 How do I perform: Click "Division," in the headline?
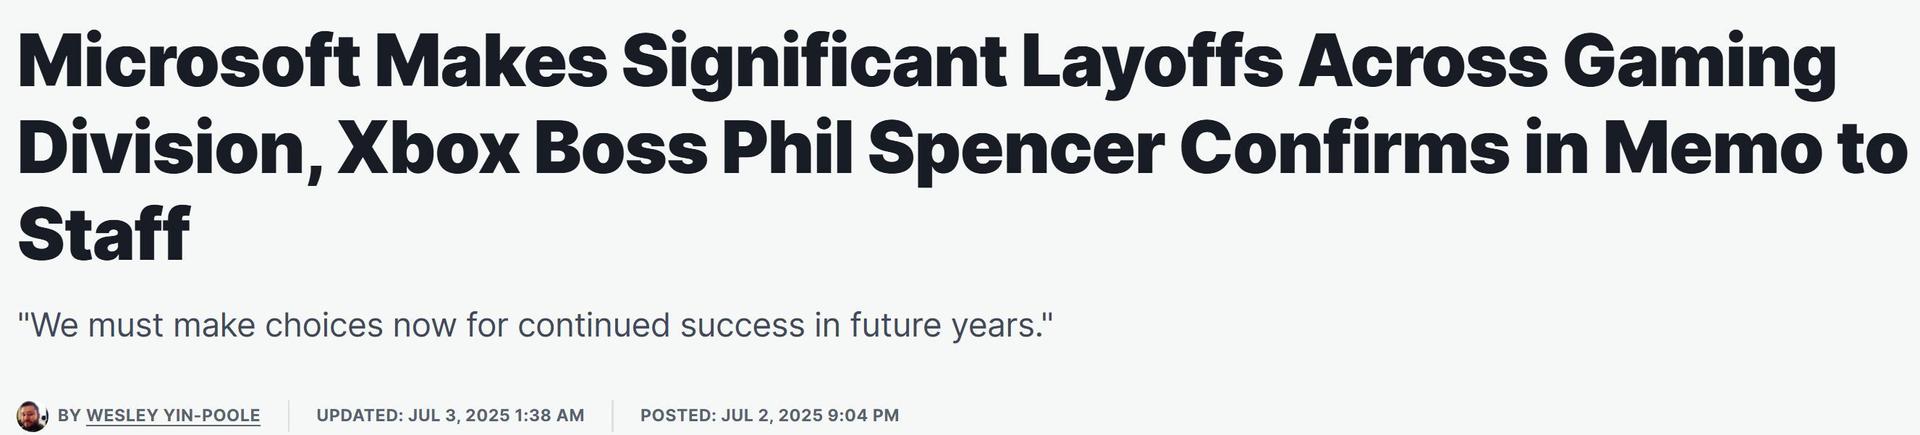(169, 147)
